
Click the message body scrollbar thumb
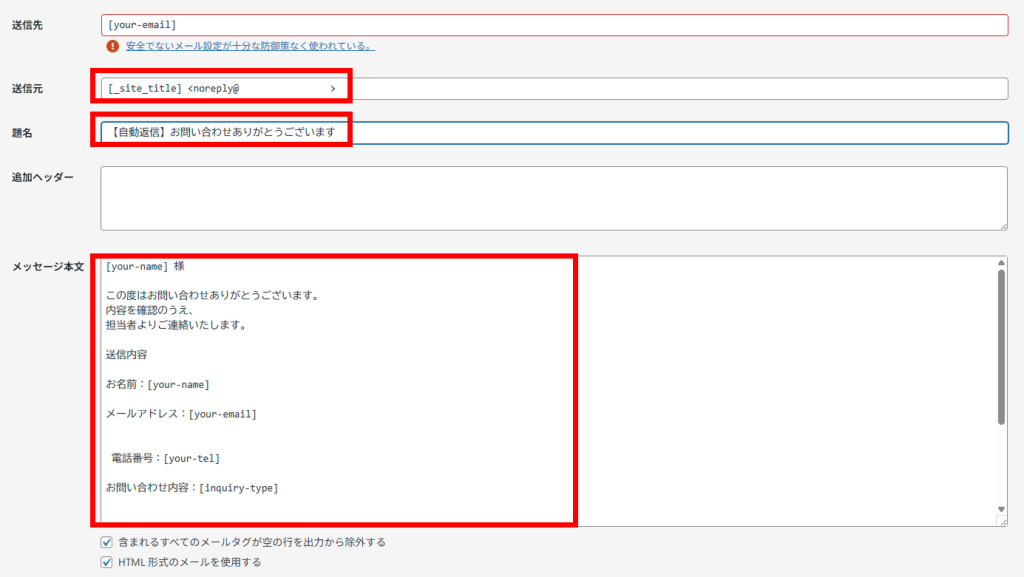pyautogui.click(x=1001, y=345)
